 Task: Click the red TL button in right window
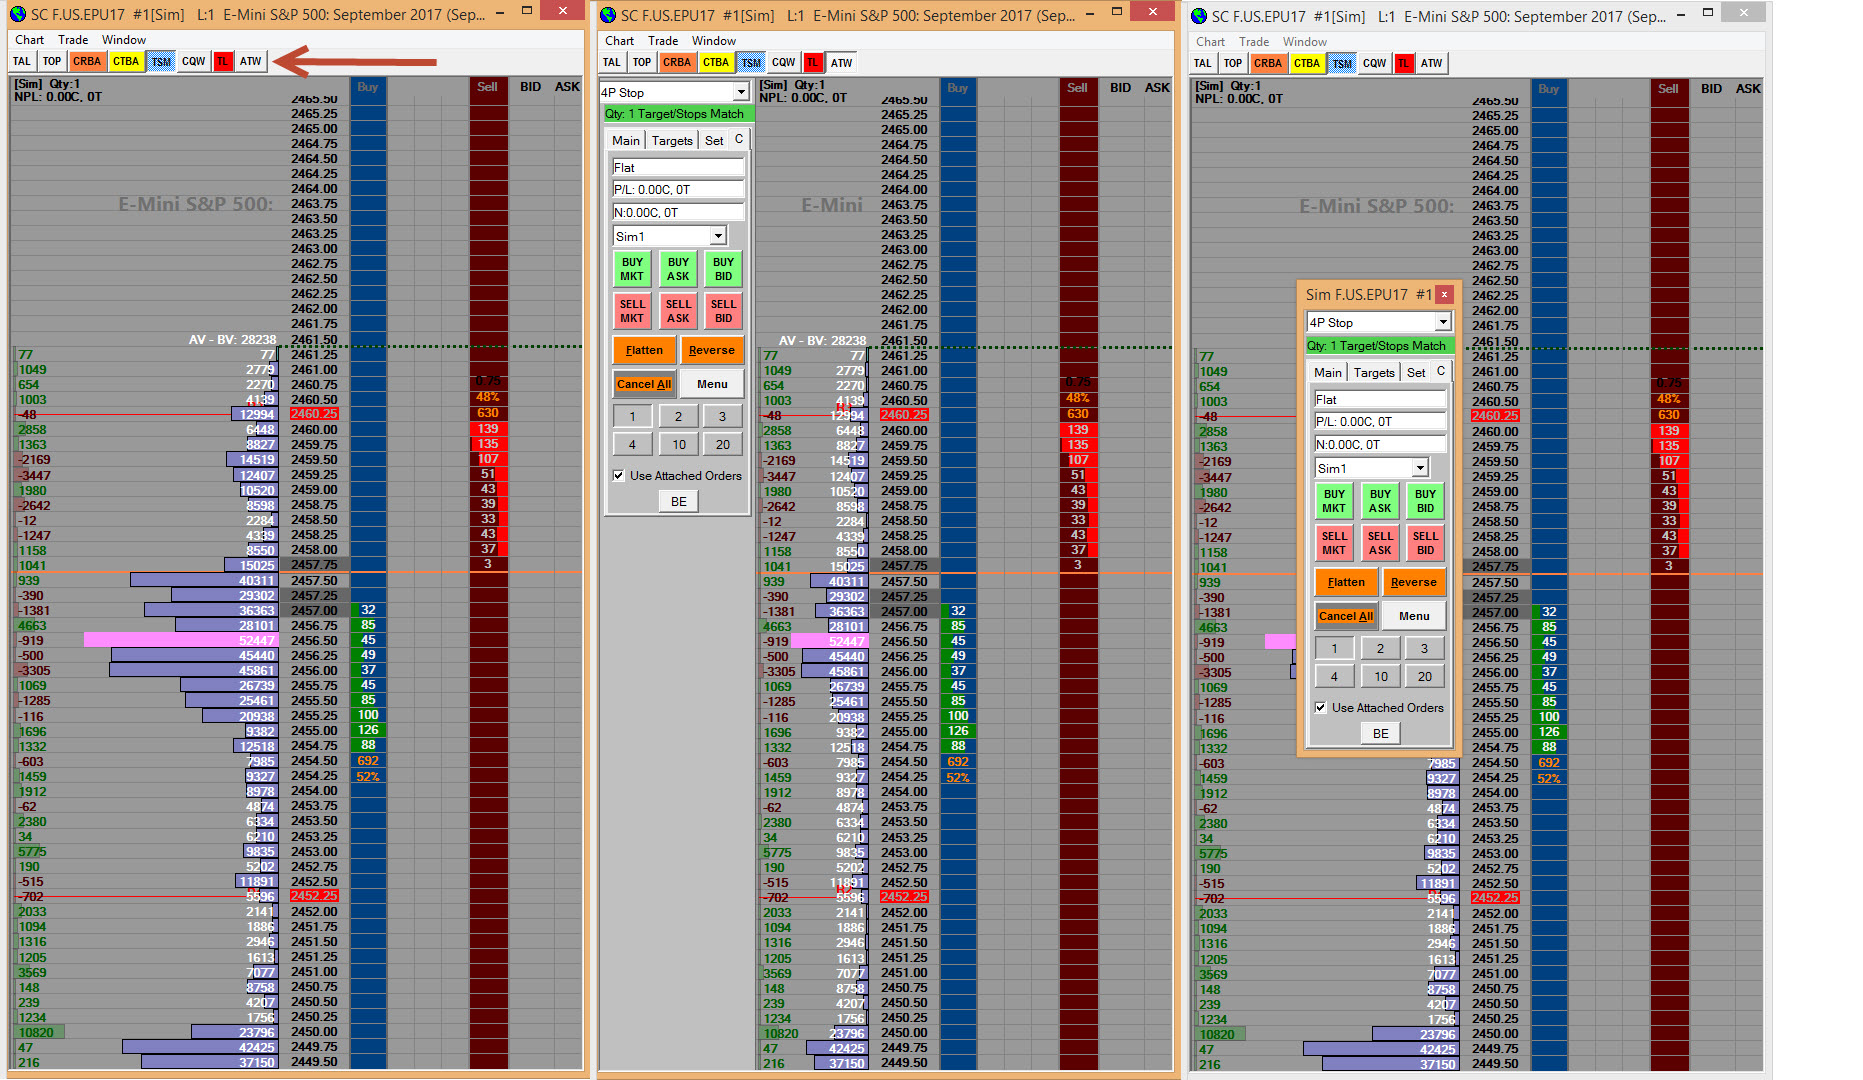(1404, 64)
